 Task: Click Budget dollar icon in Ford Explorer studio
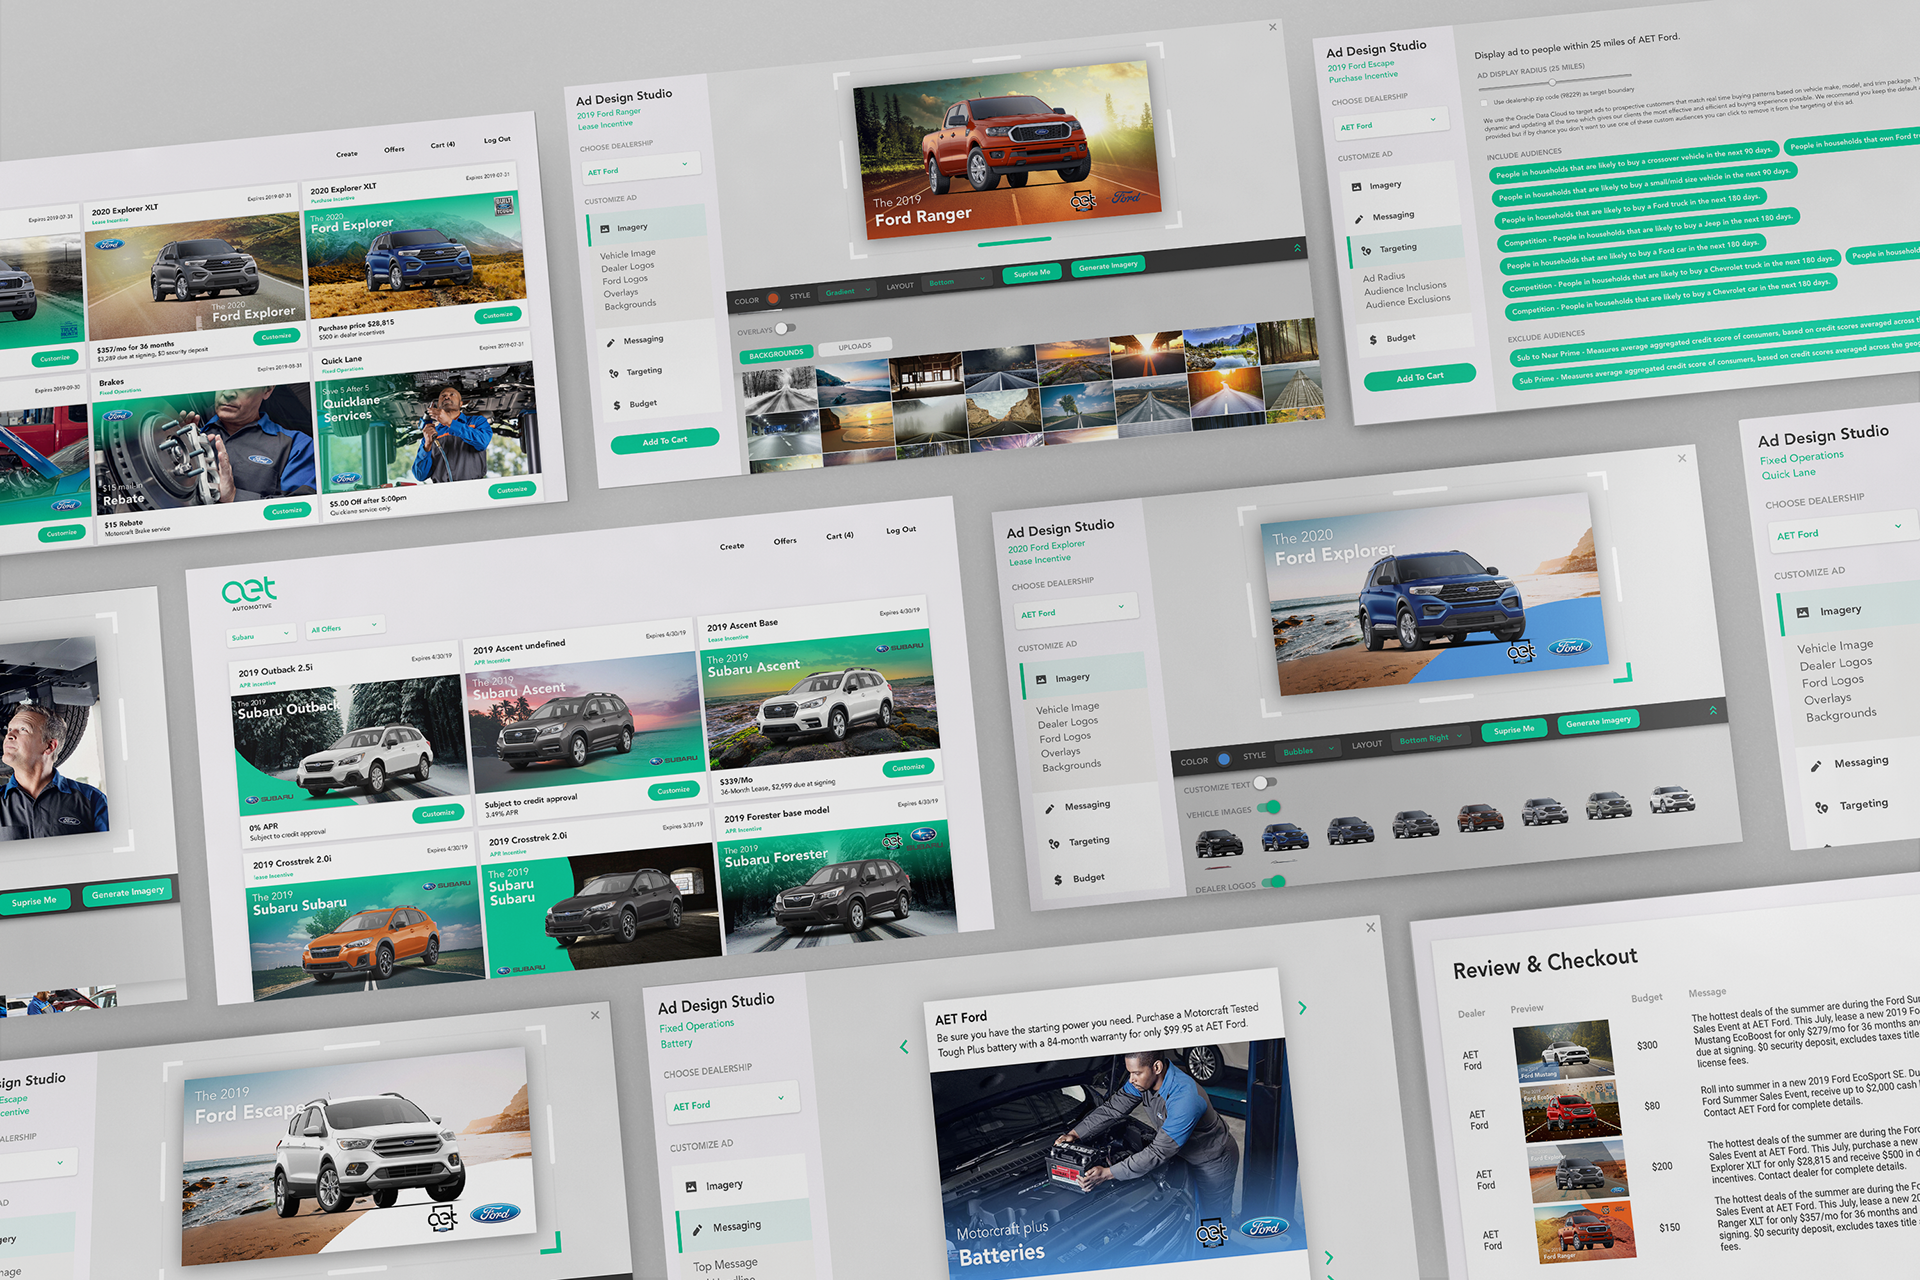[x=1058, y=880]
